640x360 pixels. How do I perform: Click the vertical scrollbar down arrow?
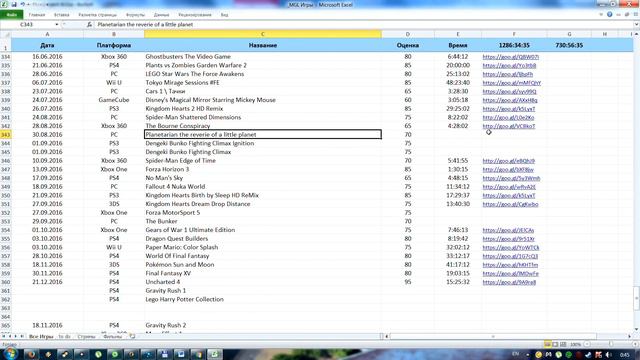(x=636, y=329)
